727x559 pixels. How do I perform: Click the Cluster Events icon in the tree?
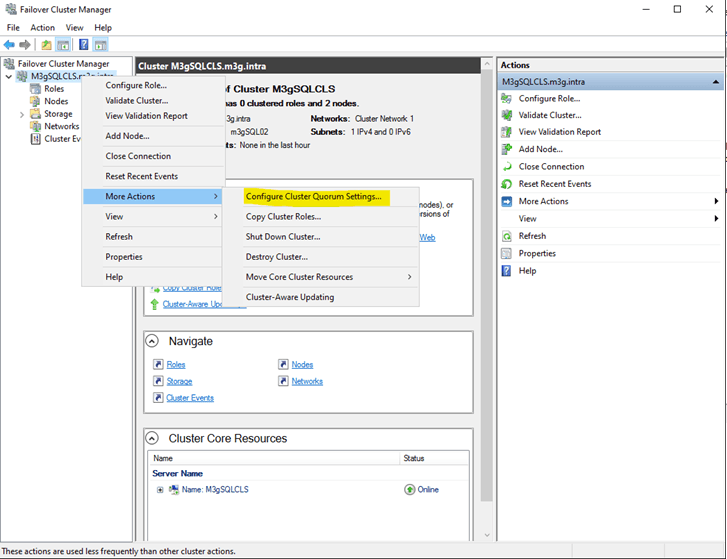click(35, 139)
